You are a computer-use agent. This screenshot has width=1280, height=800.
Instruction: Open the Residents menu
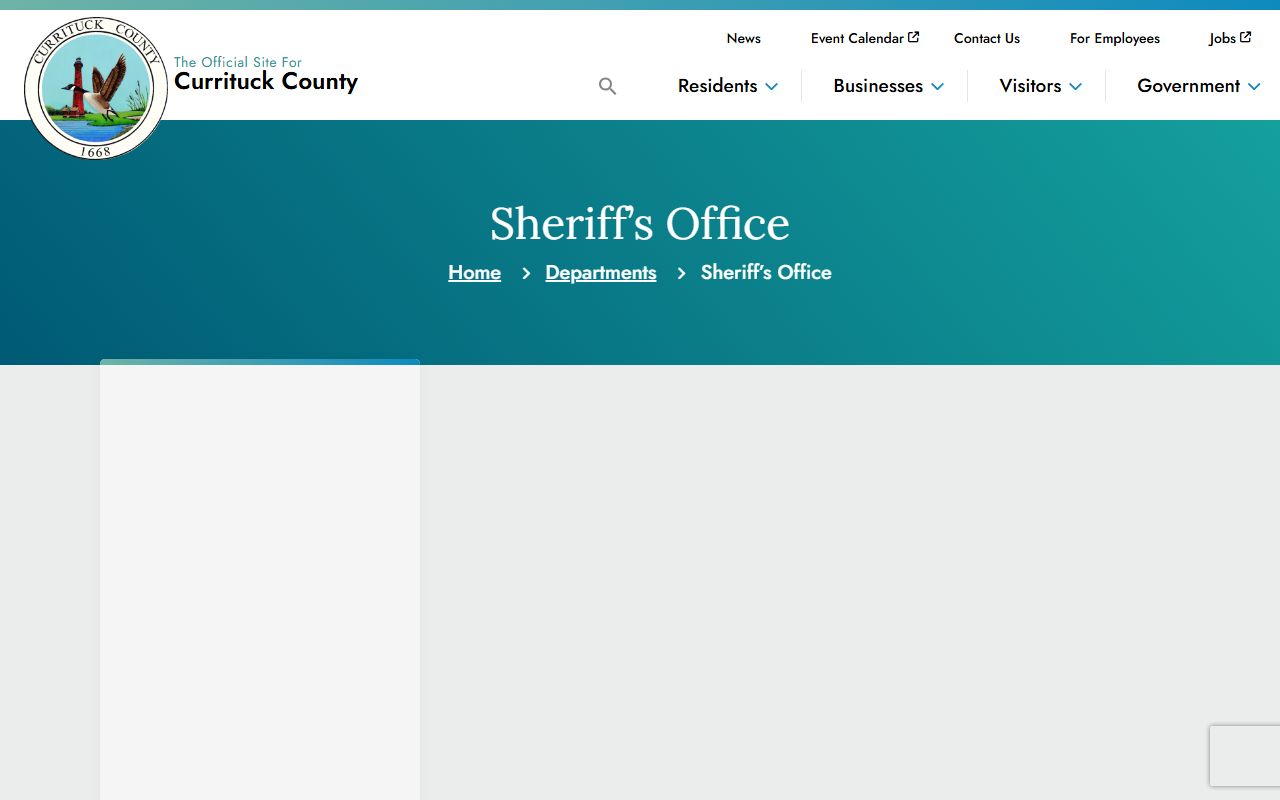(717, 86)
